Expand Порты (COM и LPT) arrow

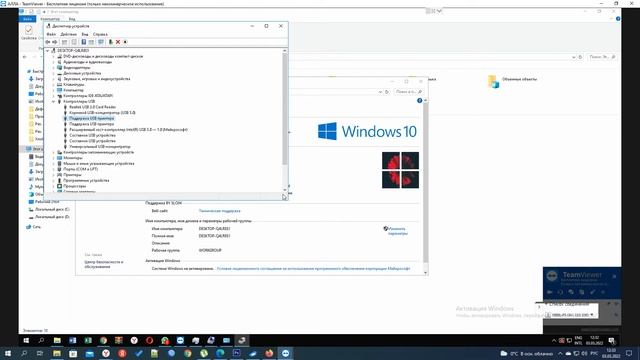[x=53, y=169]
